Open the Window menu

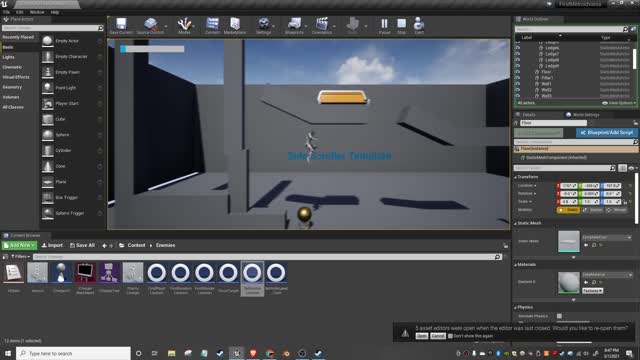37,12
